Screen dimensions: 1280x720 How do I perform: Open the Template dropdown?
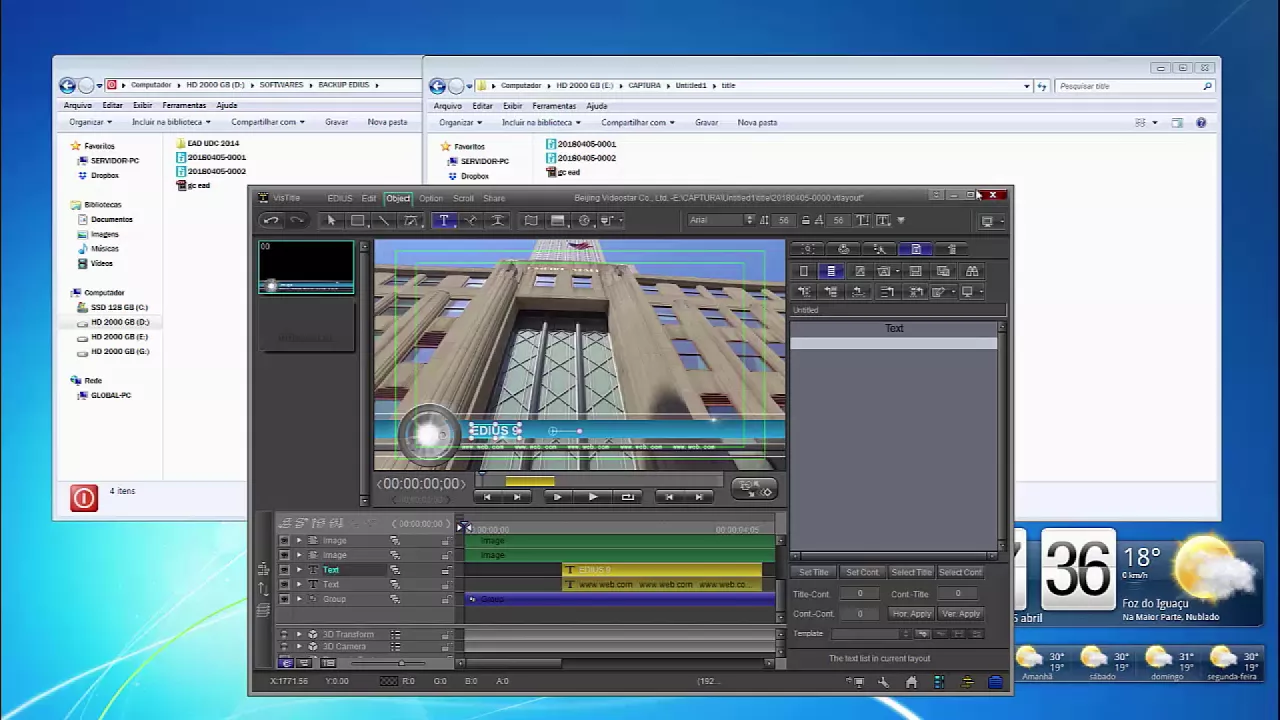872,634
